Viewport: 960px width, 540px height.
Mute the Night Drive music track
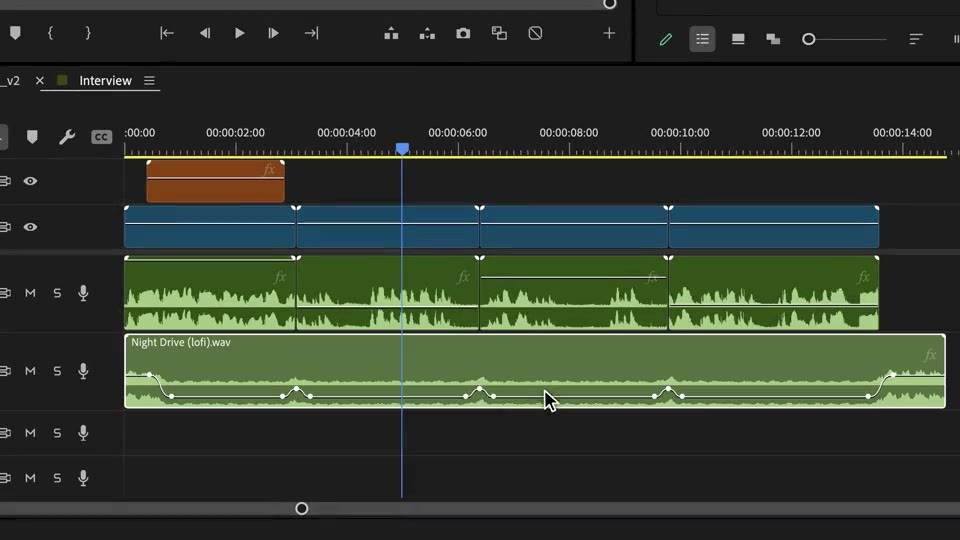click(30, 371)
